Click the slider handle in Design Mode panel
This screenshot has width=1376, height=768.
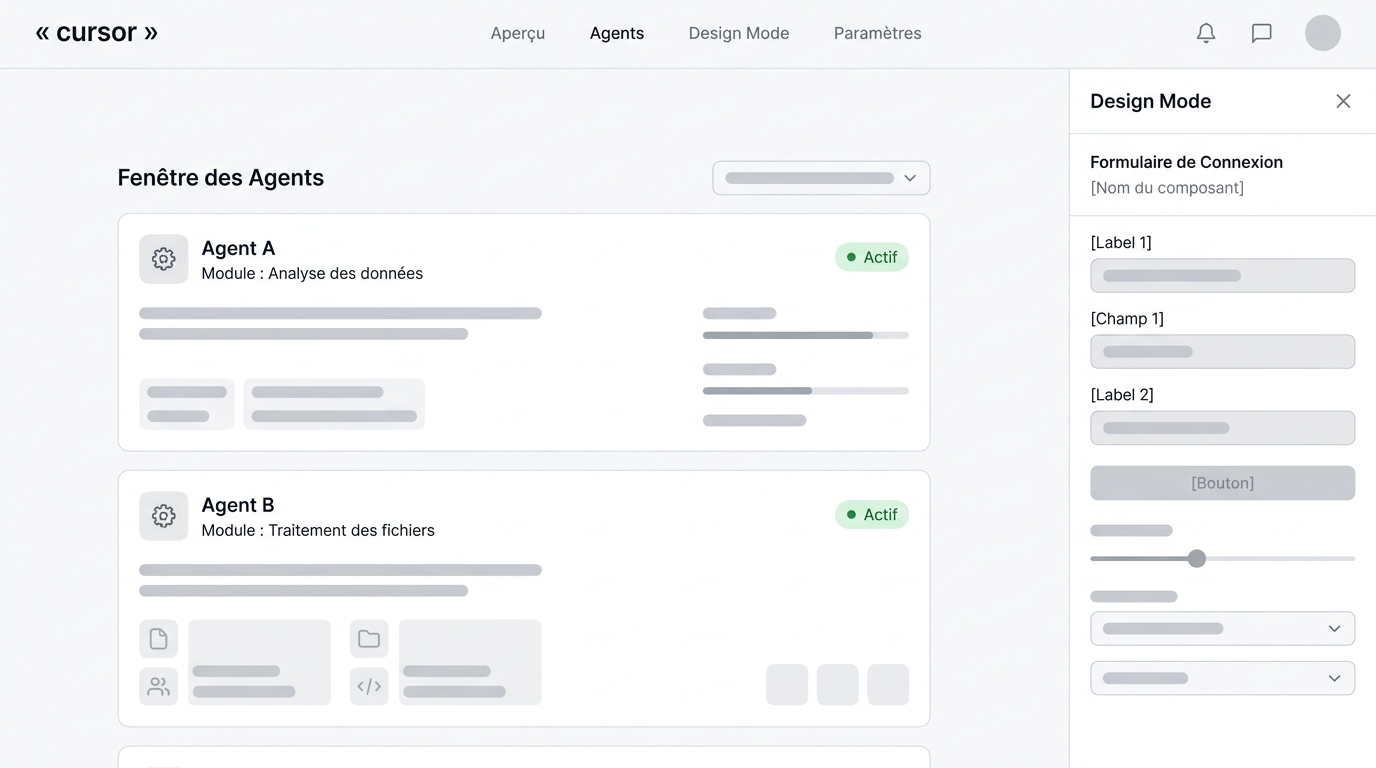pos(1197,558)
